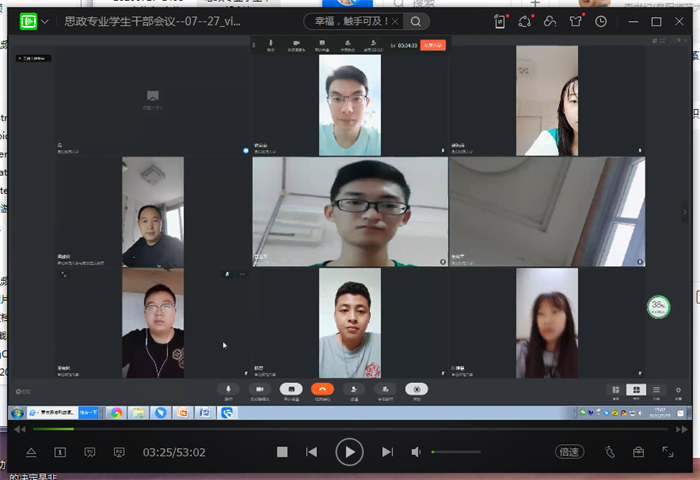This screenshot has height=480, width=700.
Task: Switch to grid view layout in meeting
Action: pyautogui.click(x=635, y=389)
